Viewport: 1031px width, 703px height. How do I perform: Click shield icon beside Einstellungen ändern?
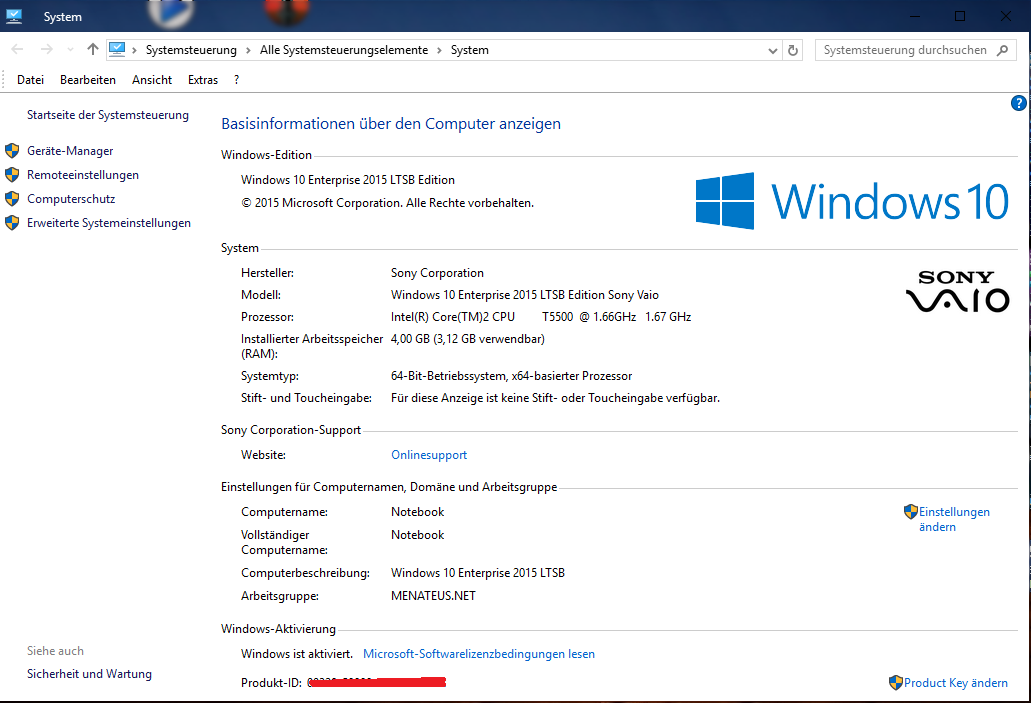click(911, 512)
